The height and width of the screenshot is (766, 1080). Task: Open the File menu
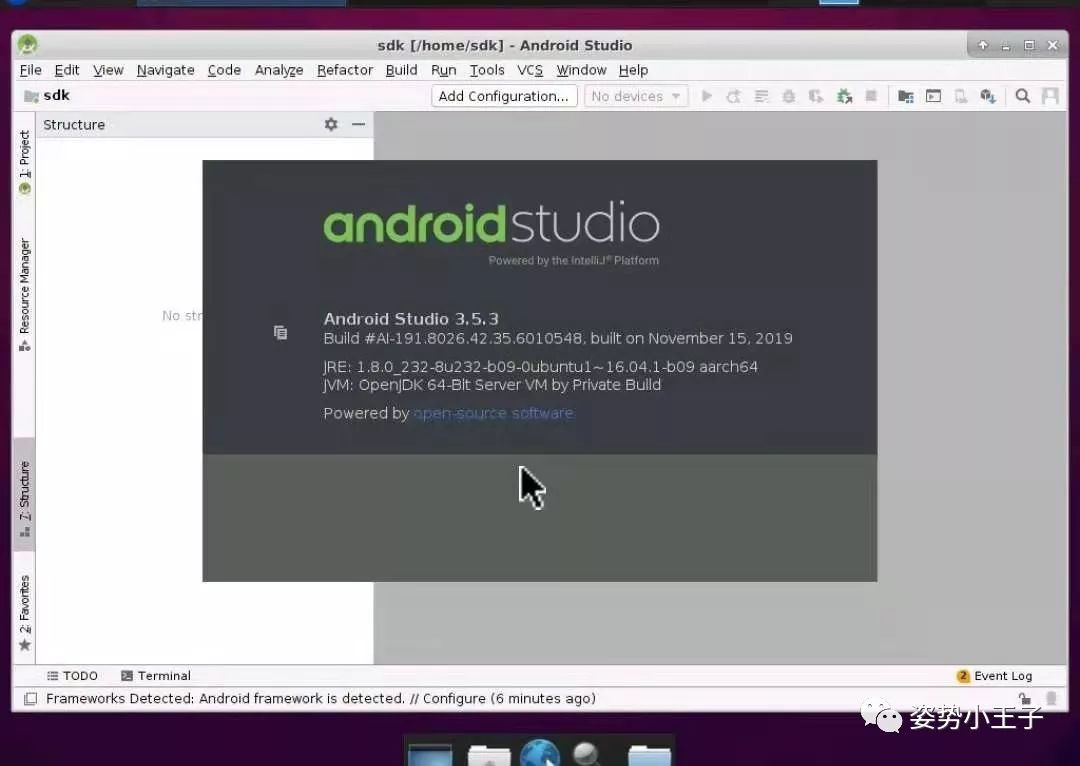click(30, 70)
